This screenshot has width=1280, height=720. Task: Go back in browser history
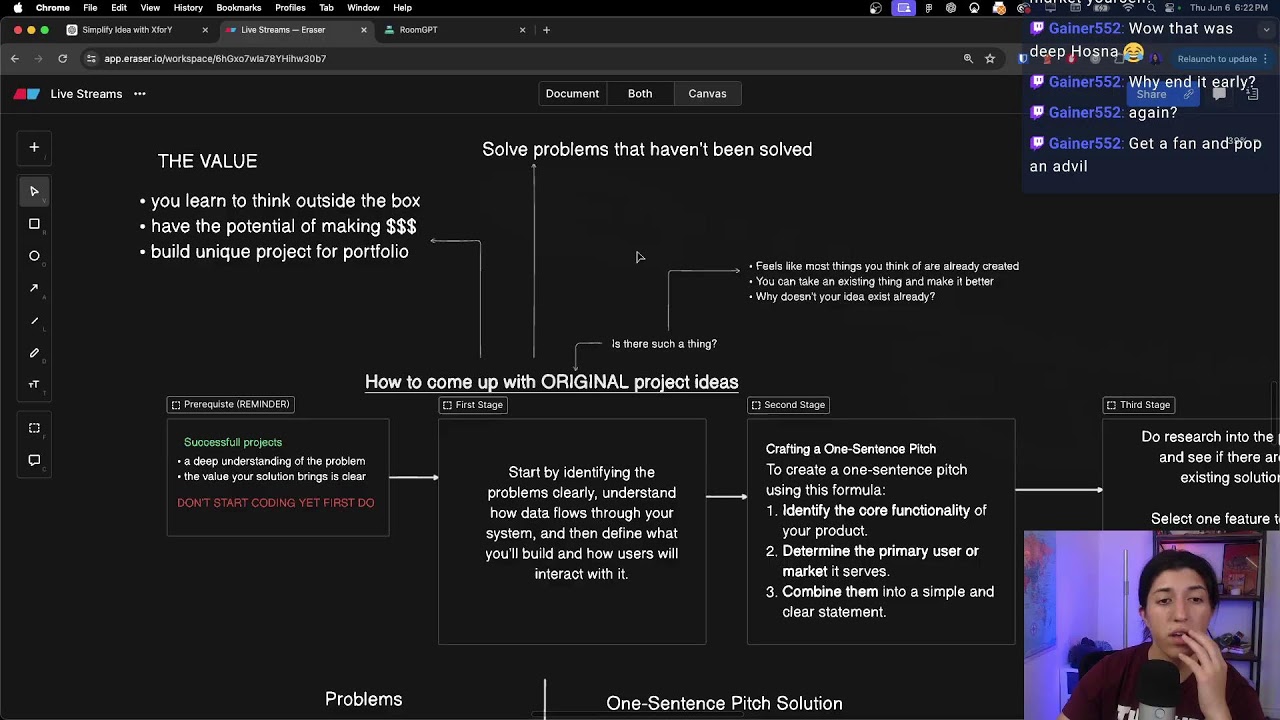(15, 59)
